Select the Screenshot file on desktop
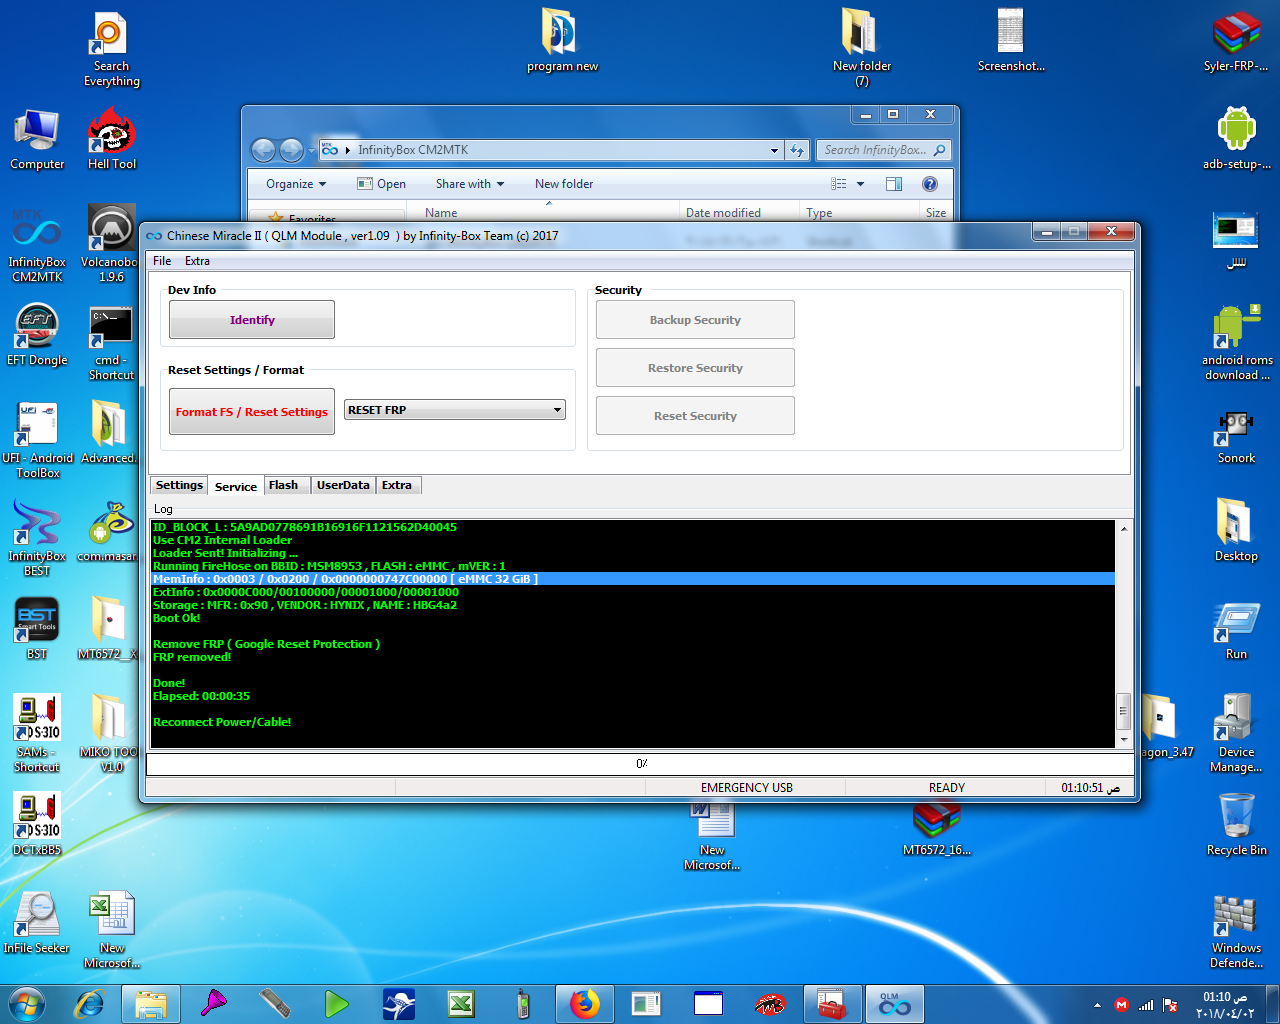Viewport: 1280px width, 1024px height. tap(1011, 42)
